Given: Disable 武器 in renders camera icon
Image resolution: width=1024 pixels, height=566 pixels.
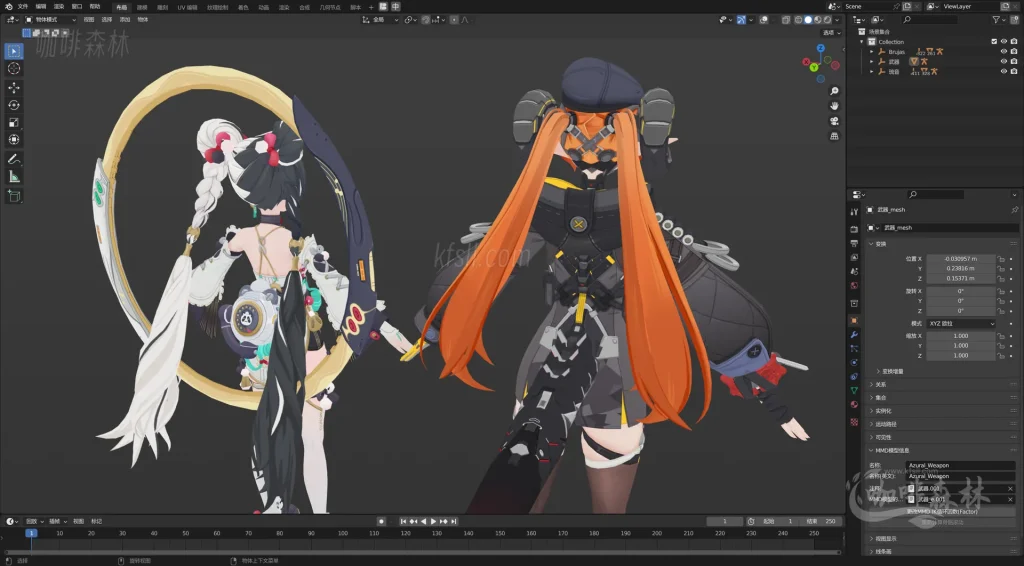Looking at the screenshot, I should pyautogui.click(x=1014, y=61).
